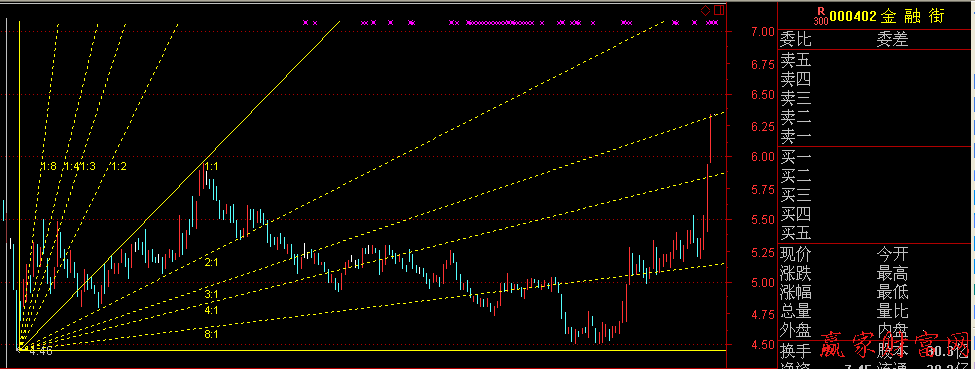Select the 2:1 Gann line label
Viewport: 975px width, 369px height.
pos(211,263)
